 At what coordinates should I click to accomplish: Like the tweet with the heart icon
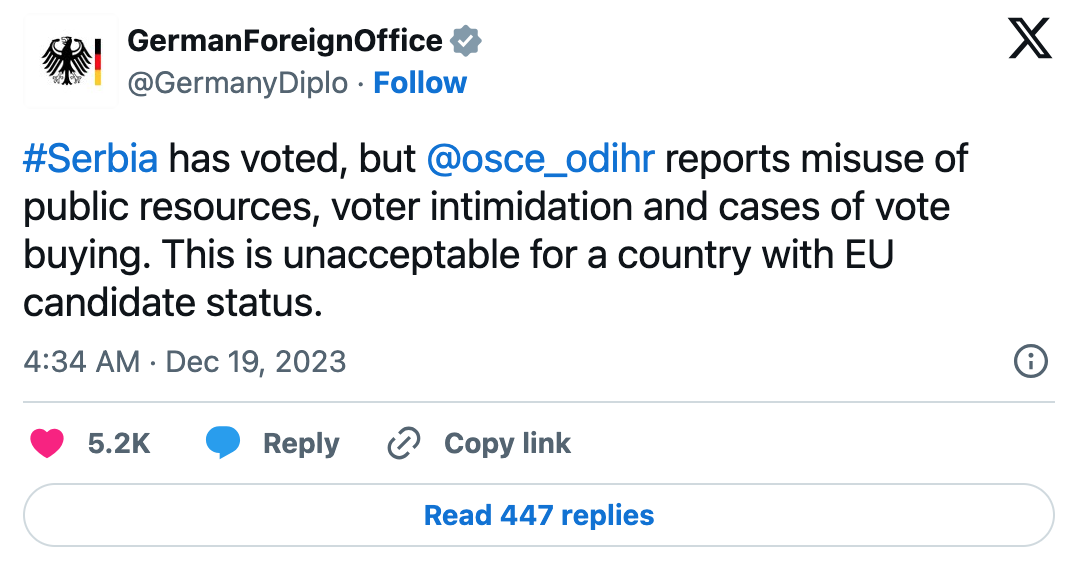click(46, 443)
